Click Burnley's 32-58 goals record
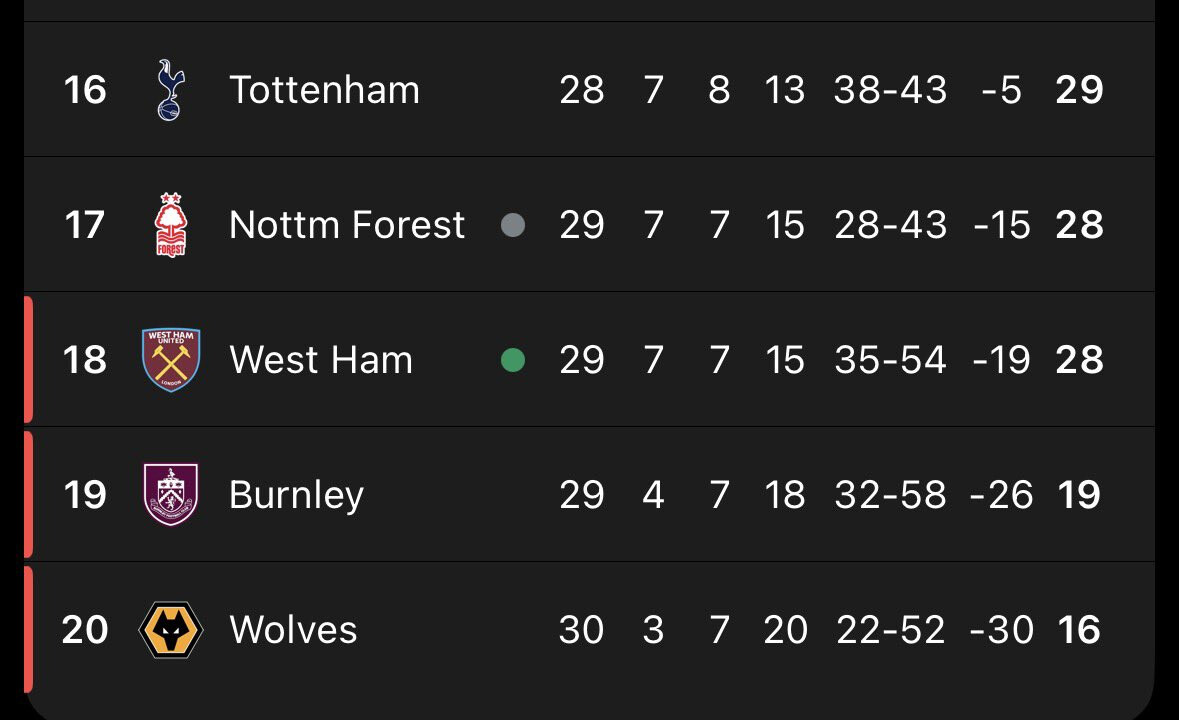Image resolution: width=1179 pixels, height=720 pixels. pos(890,495)
